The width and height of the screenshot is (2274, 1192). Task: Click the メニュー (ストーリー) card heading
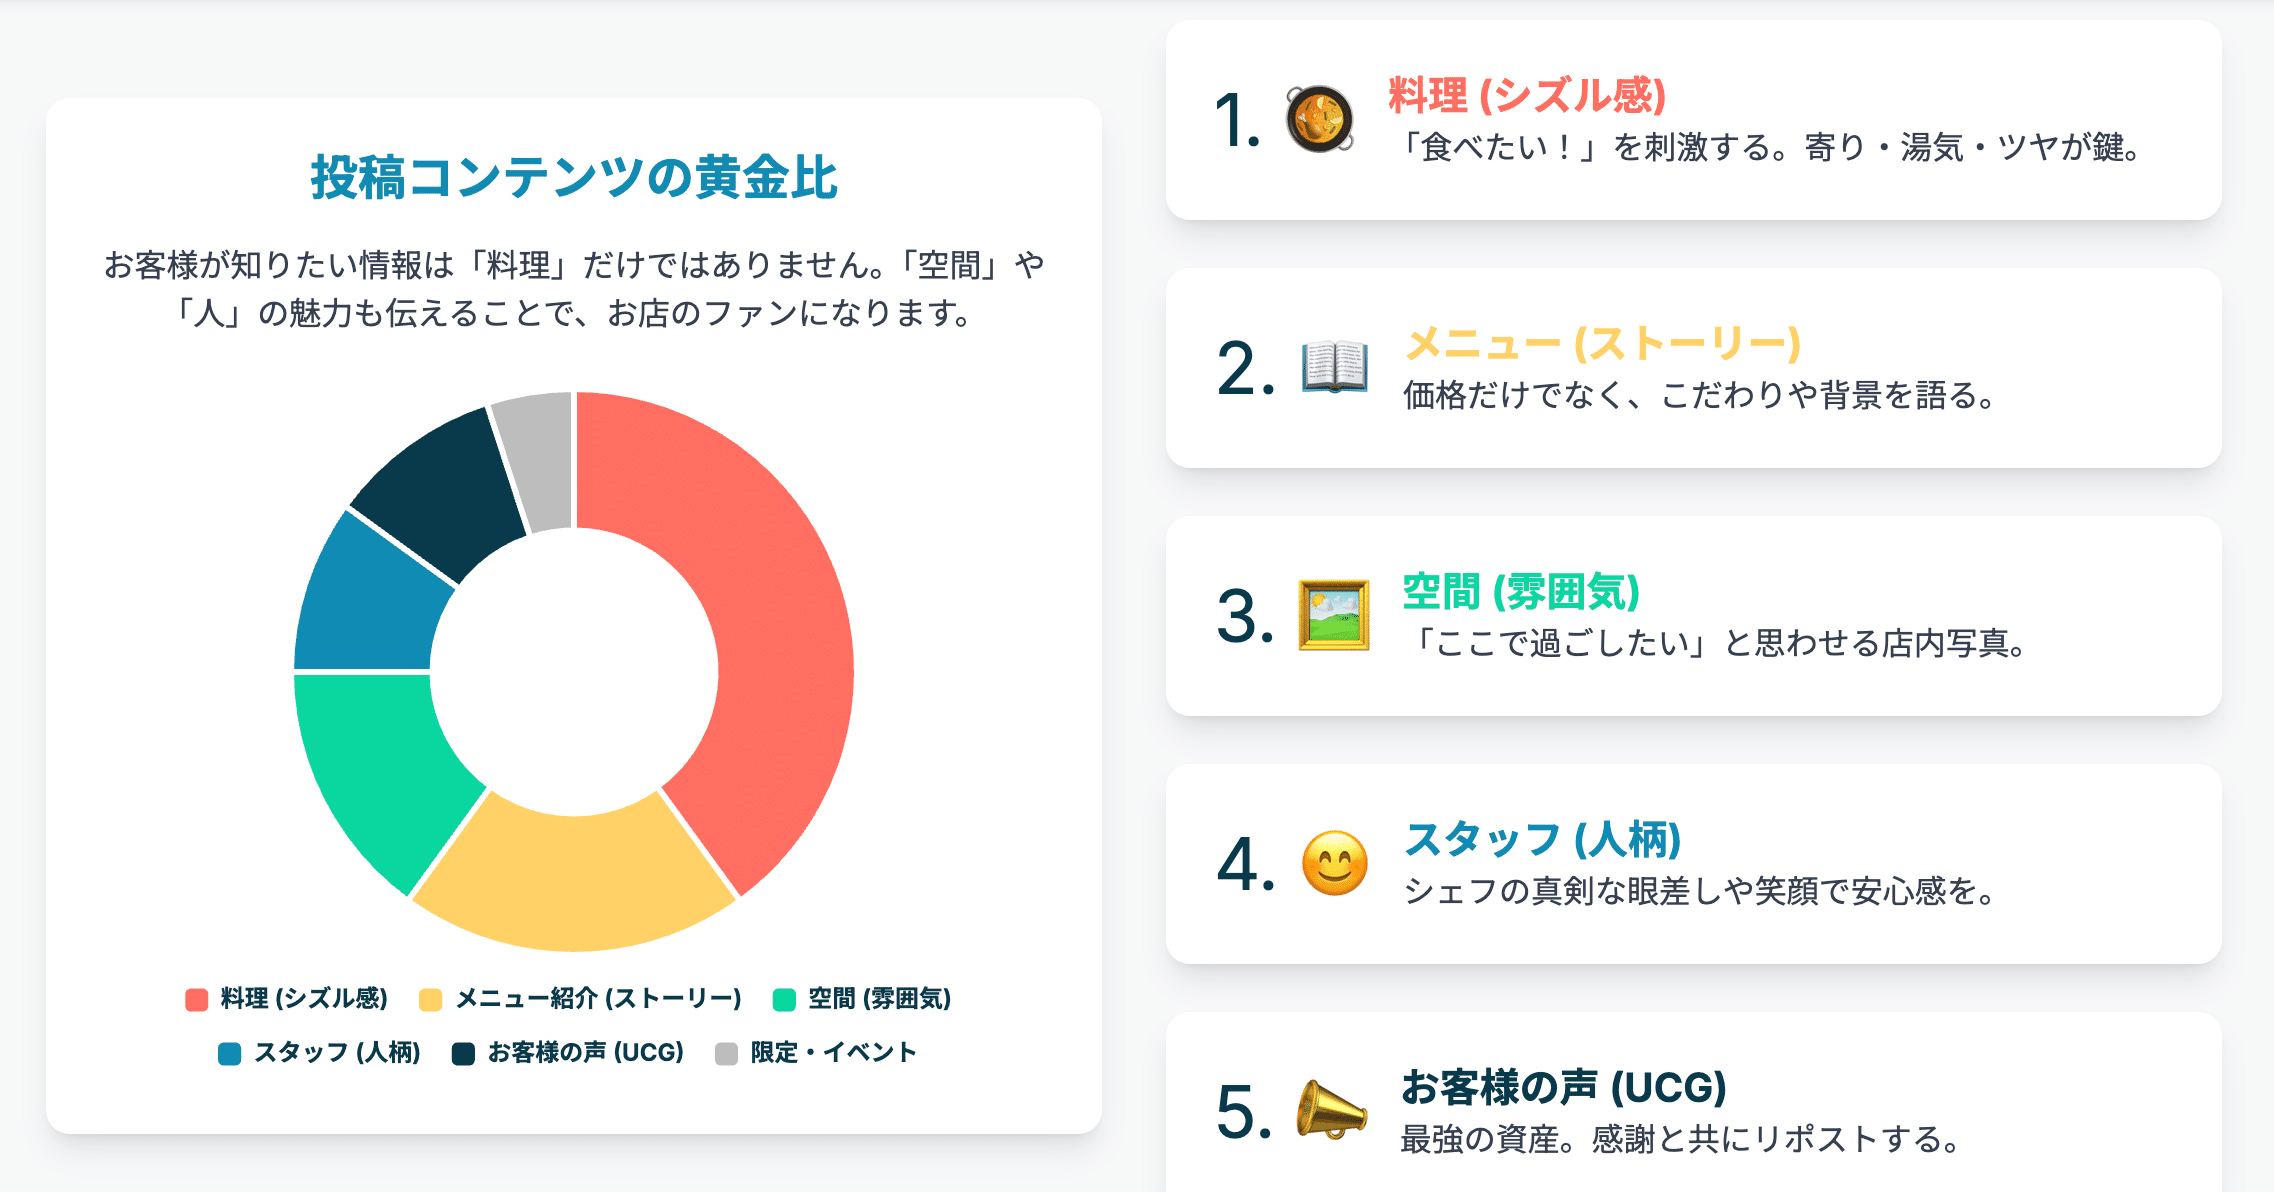(x=1602, y=344)
